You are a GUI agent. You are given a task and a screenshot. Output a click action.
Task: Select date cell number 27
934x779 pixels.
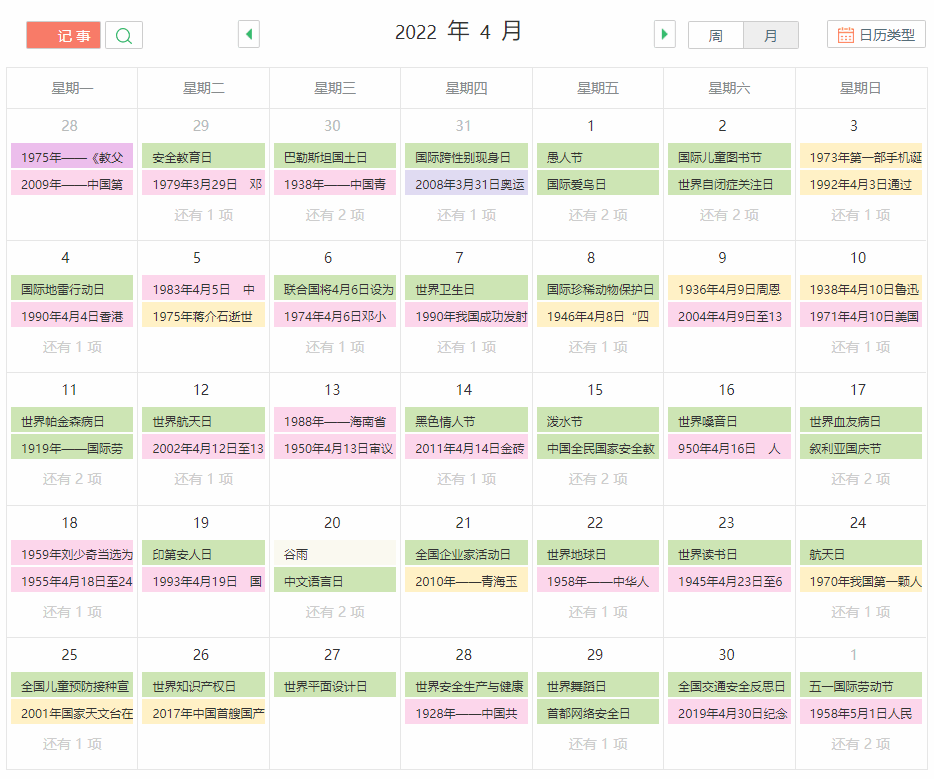[332, 655]
